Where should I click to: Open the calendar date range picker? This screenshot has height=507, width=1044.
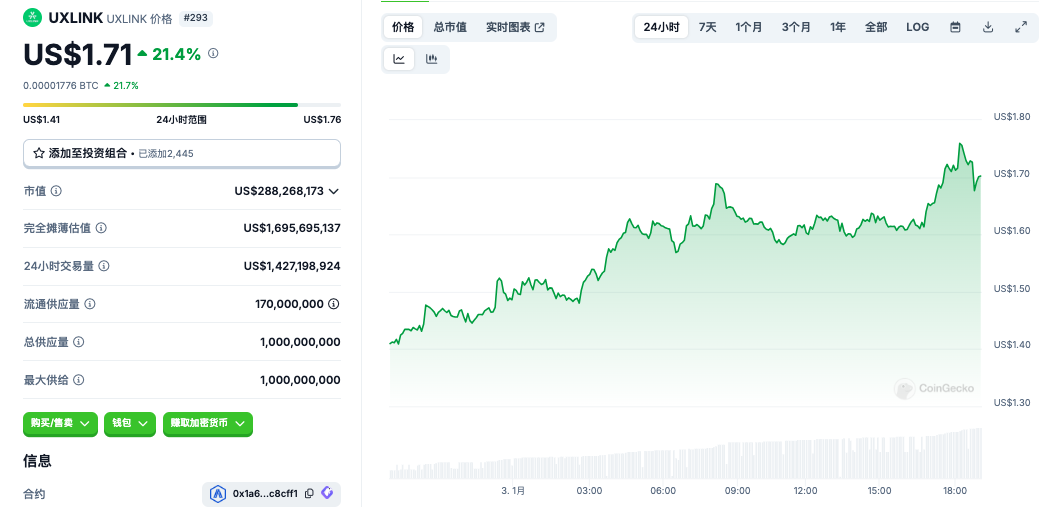click(x=955, y=27)
